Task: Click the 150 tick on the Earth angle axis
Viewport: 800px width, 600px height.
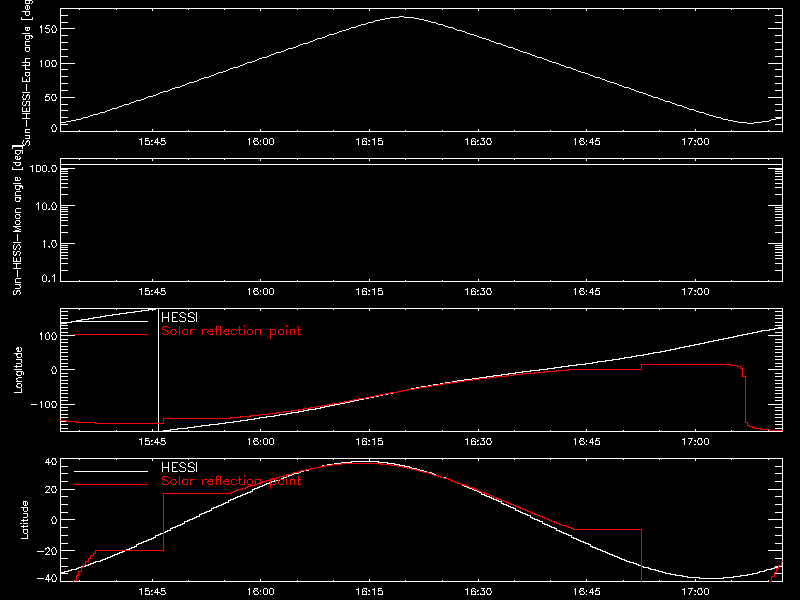Action: (x=48, y=30)
